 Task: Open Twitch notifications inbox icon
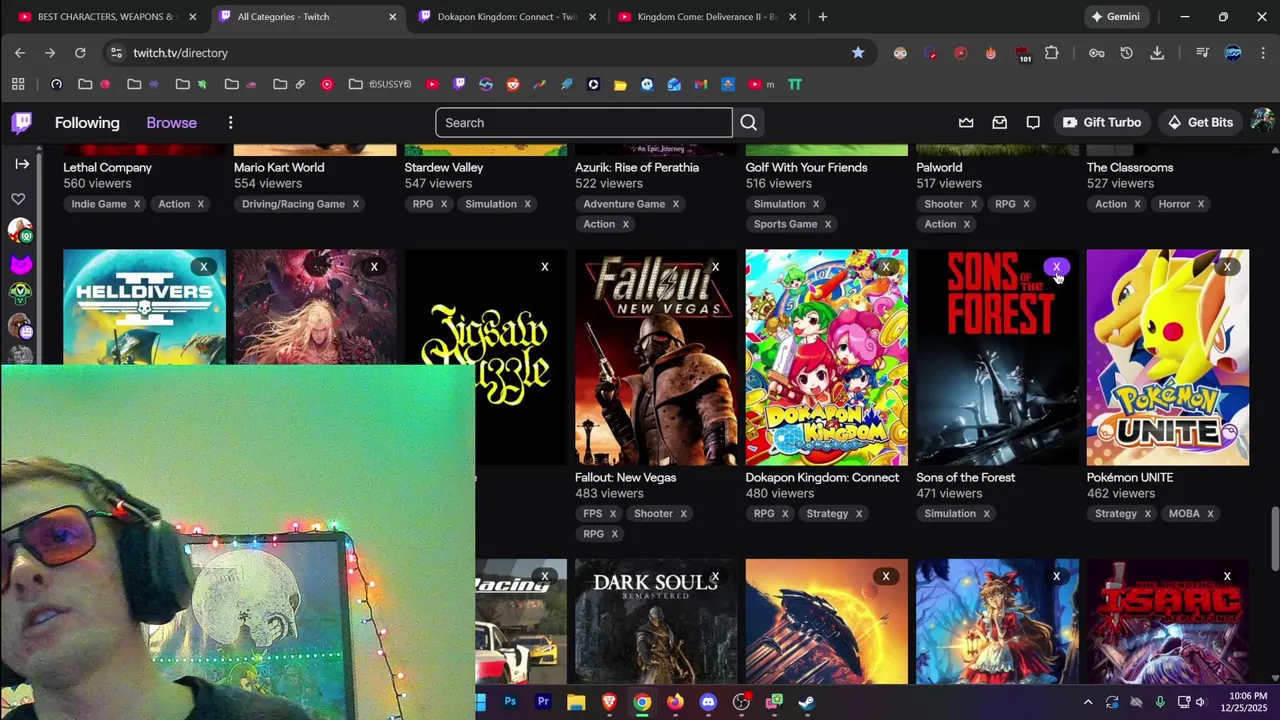point(999,122)
